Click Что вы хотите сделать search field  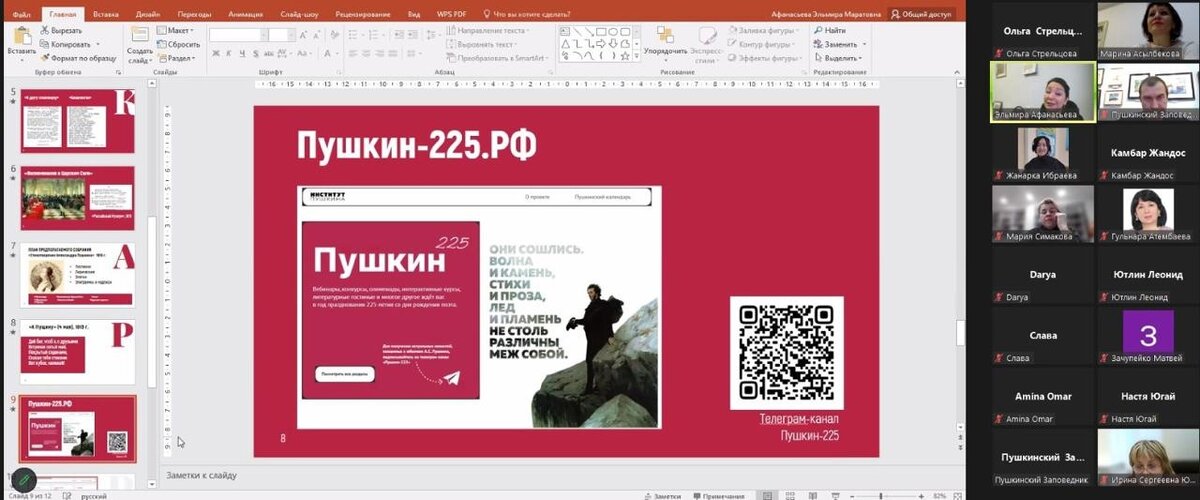pyautogui.click(x=526, y=15)
